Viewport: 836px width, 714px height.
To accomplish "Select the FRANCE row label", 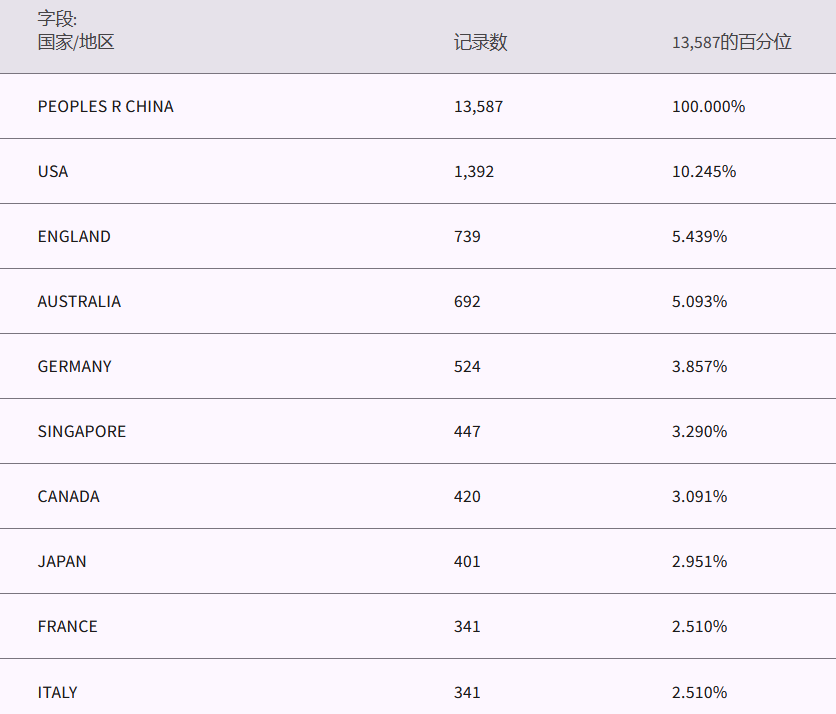I will click(x=68, y=626).
